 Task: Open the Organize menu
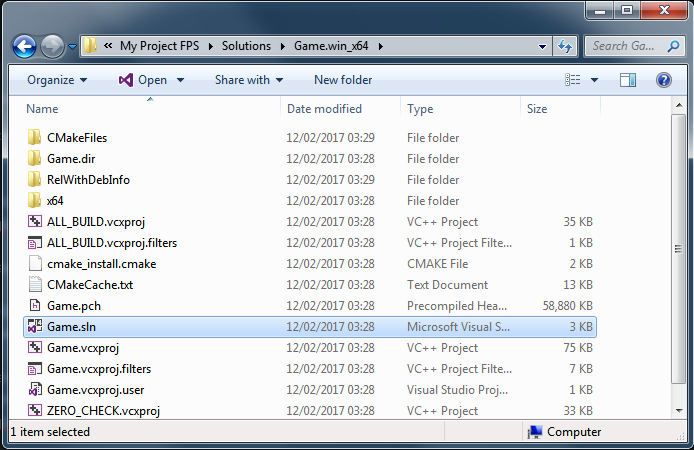coord(57,80)
